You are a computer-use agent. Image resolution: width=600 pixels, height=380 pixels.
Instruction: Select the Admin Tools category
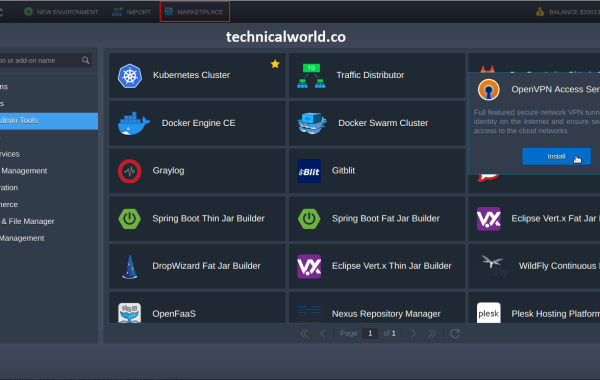49,121
